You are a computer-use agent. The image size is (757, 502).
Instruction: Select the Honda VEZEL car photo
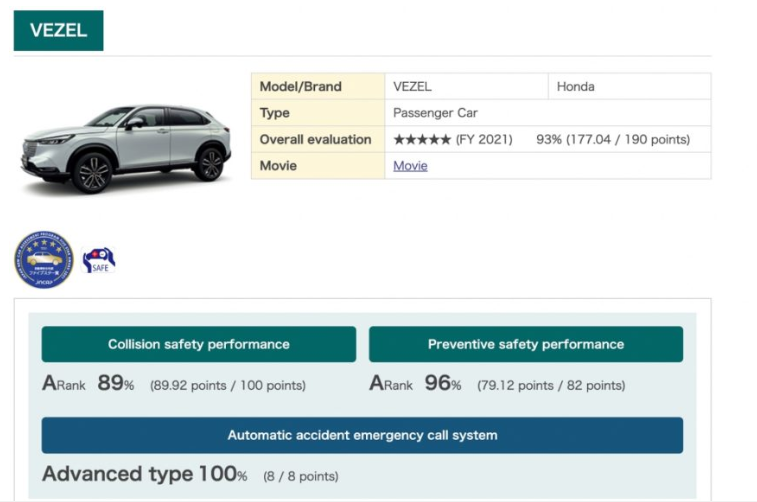tap(126, 149)
